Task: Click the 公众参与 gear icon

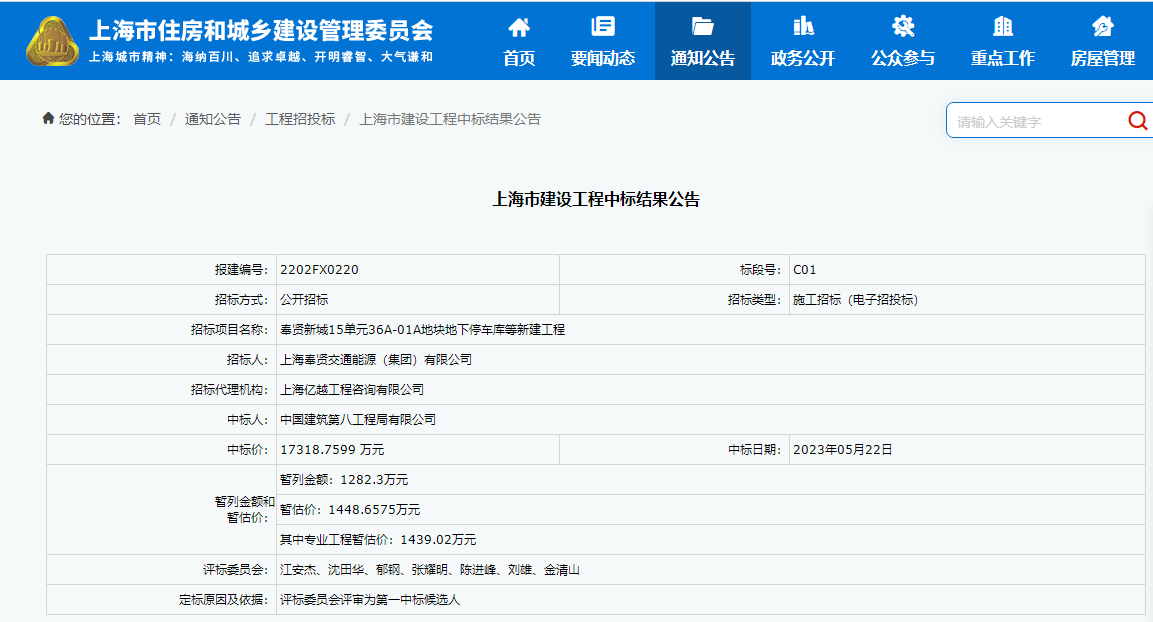Action: click(x=903, y=26)
